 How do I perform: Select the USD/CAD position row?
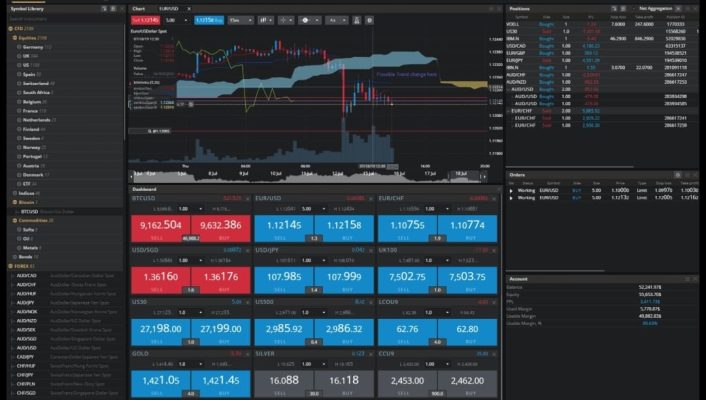[602, 46]
